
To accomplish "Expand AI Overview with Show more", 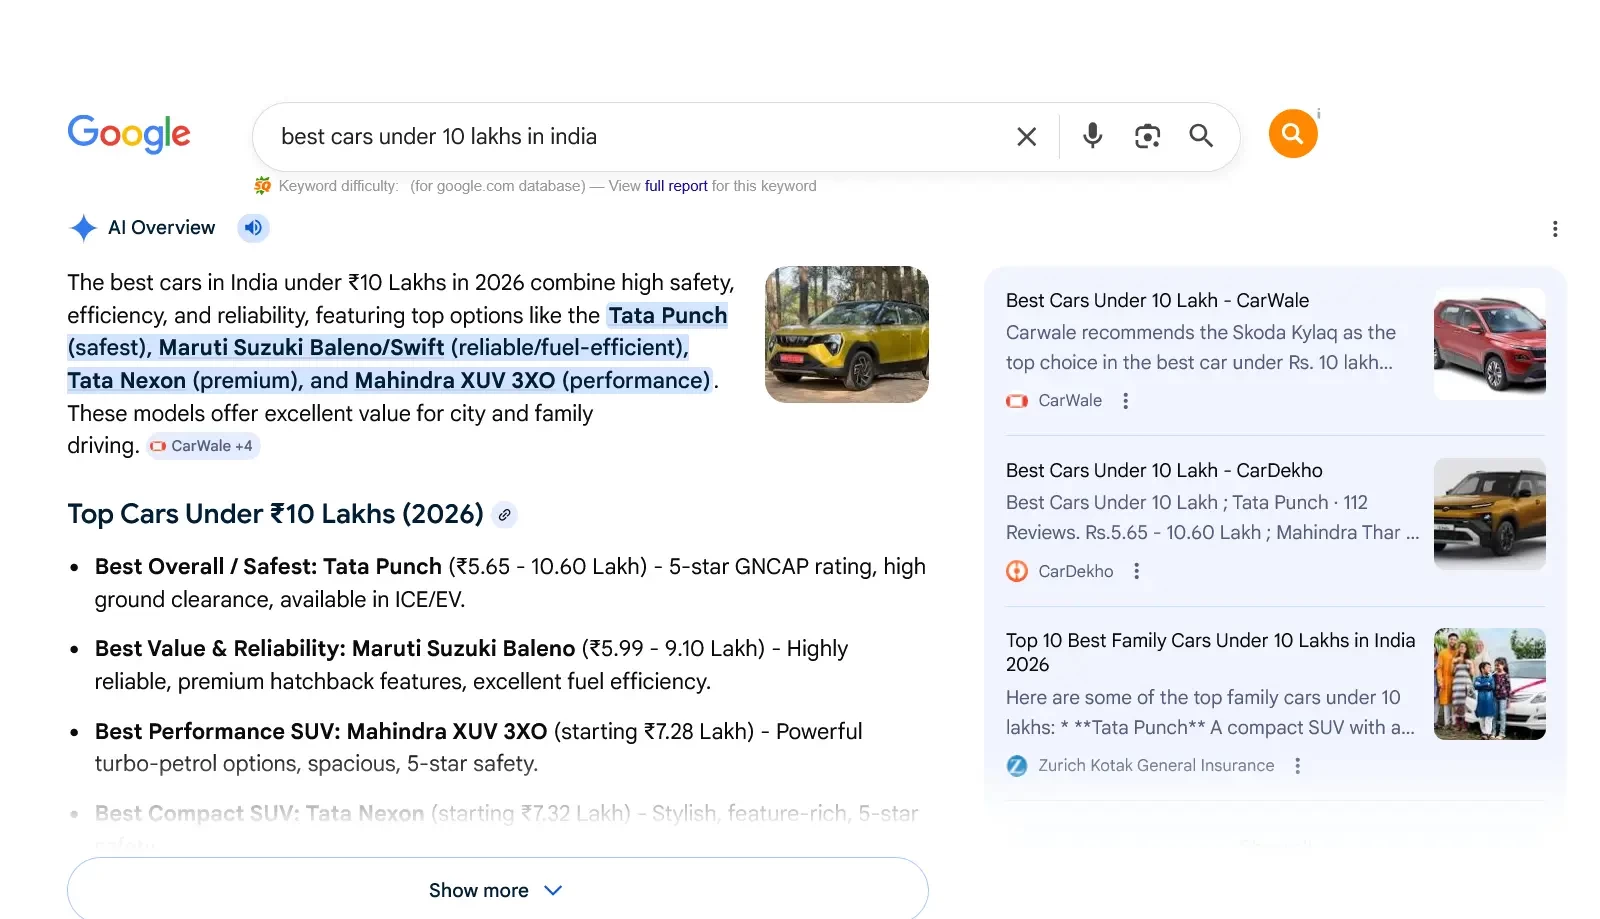I will [497, 890].
